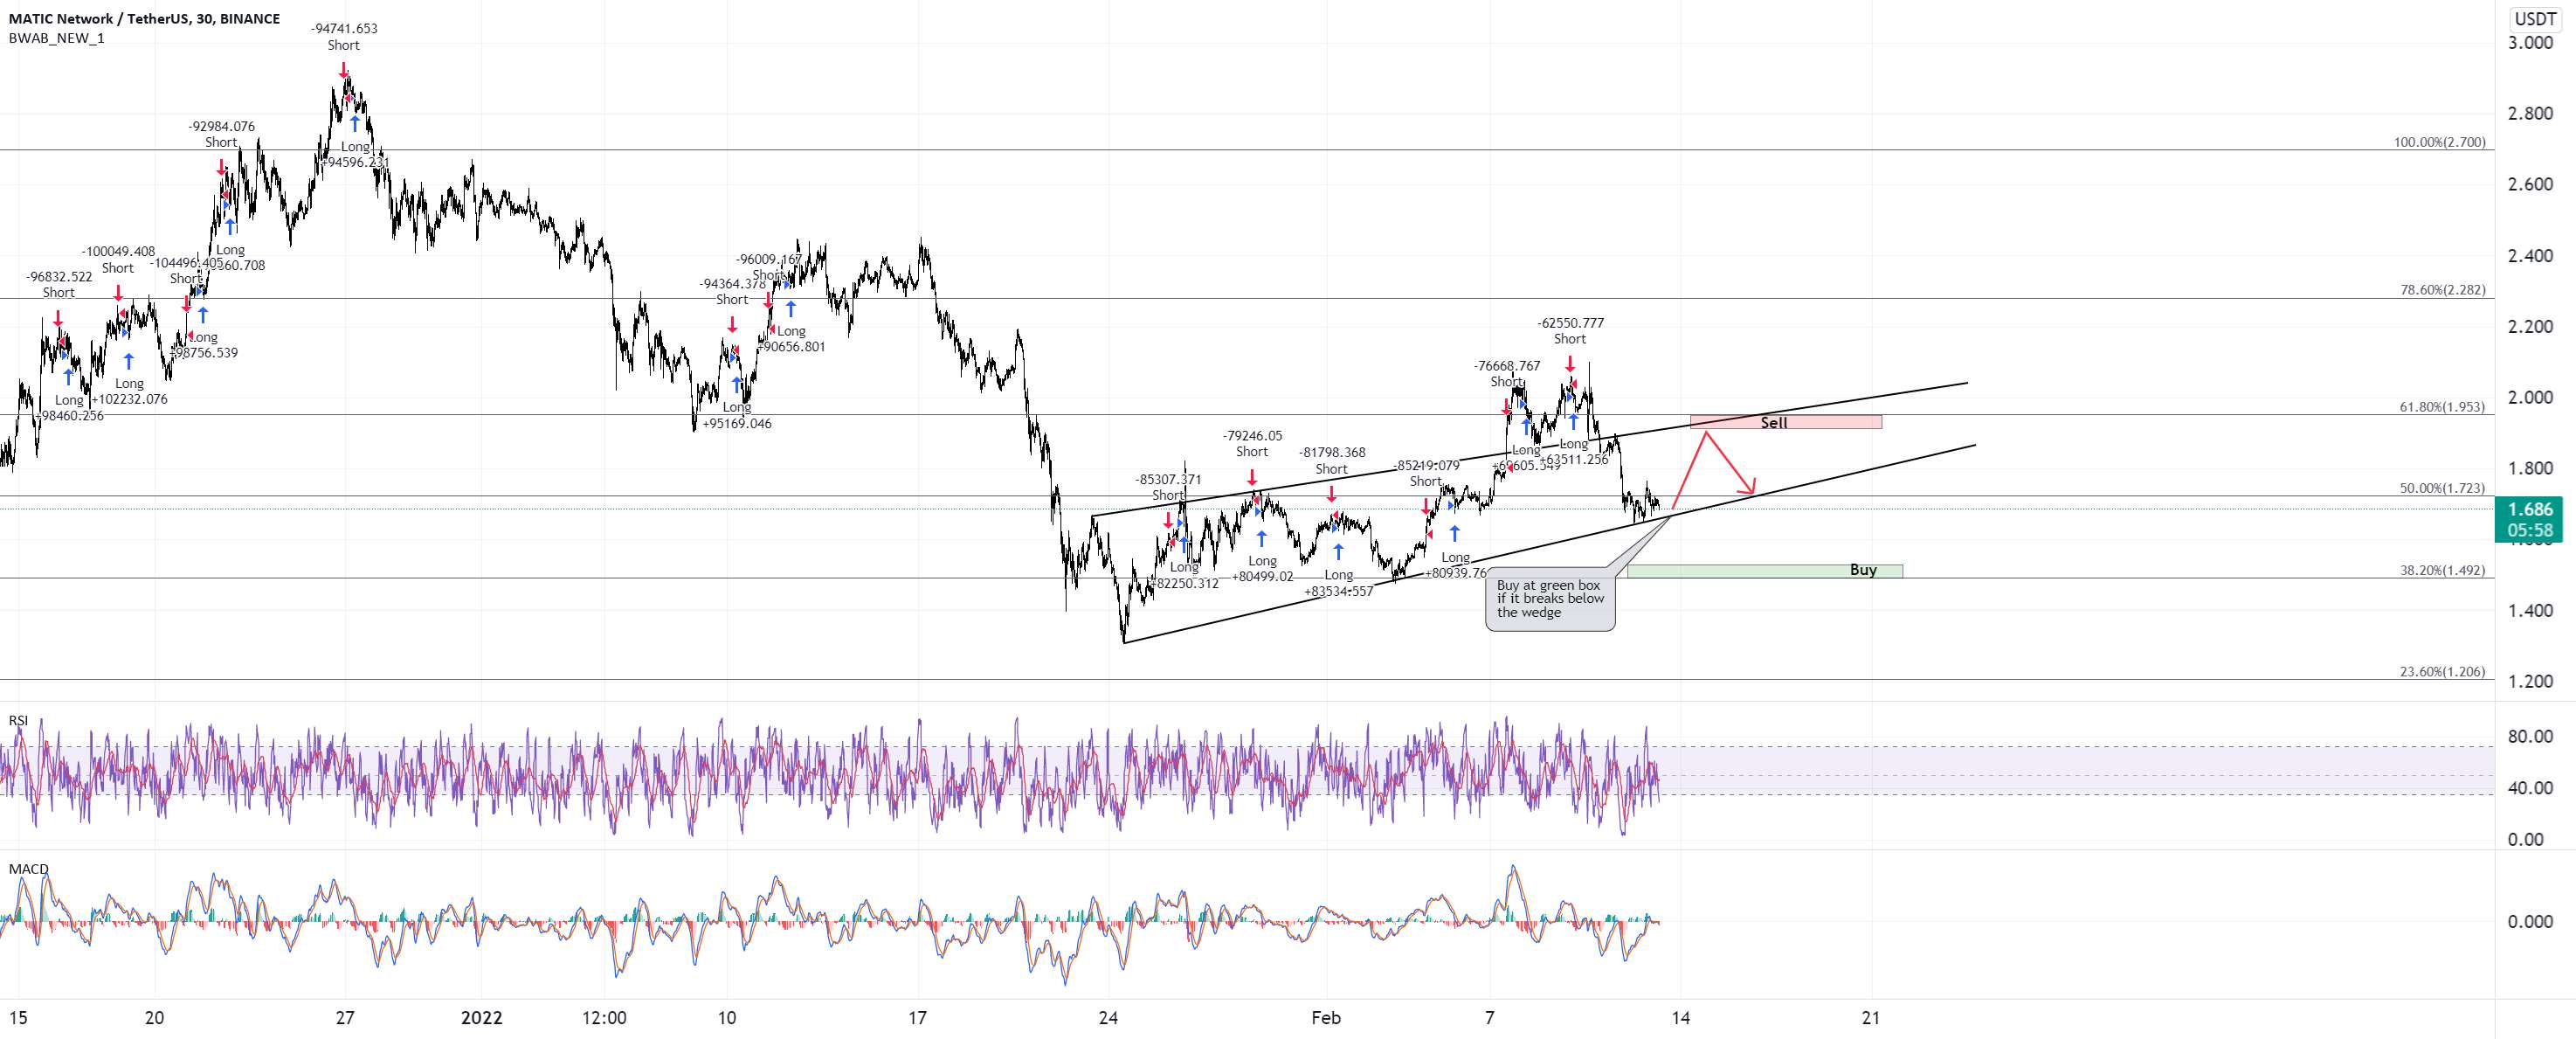2576x1039 pixels.
Task: Click the blue Long arrow above +80499.02
Action: click(1262, 539)
